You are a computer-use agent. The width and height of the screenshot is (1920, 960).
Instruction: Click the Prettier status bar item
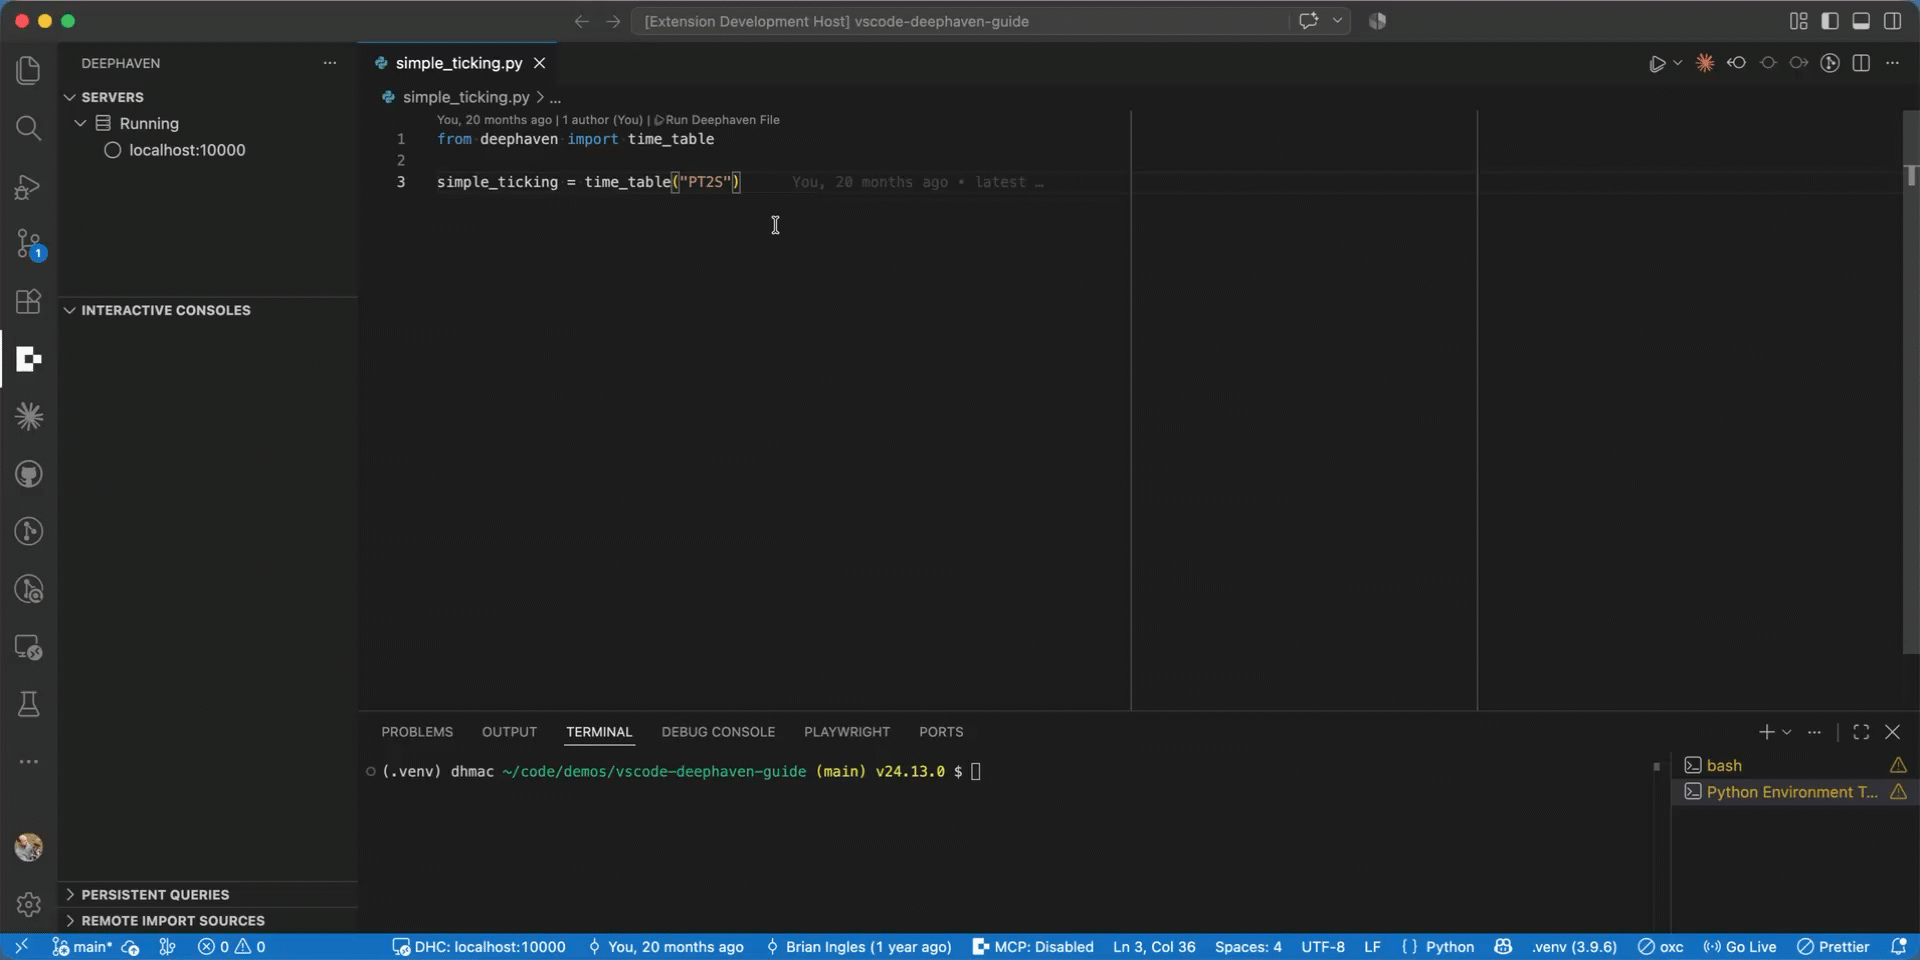click(1833, 947)
